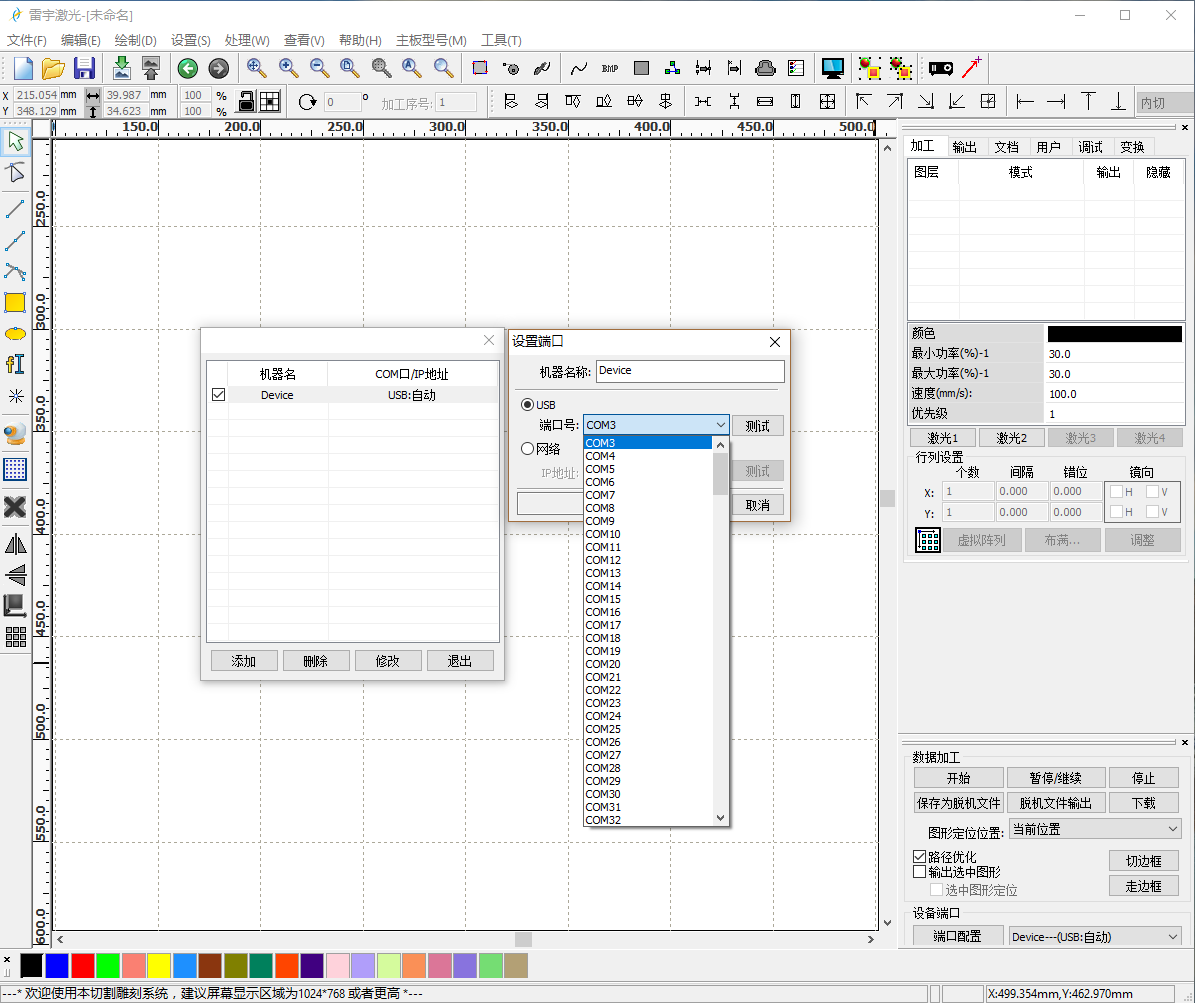
Task: Open the 主板型号(M) menu
Action: click(x=431, y=40)
